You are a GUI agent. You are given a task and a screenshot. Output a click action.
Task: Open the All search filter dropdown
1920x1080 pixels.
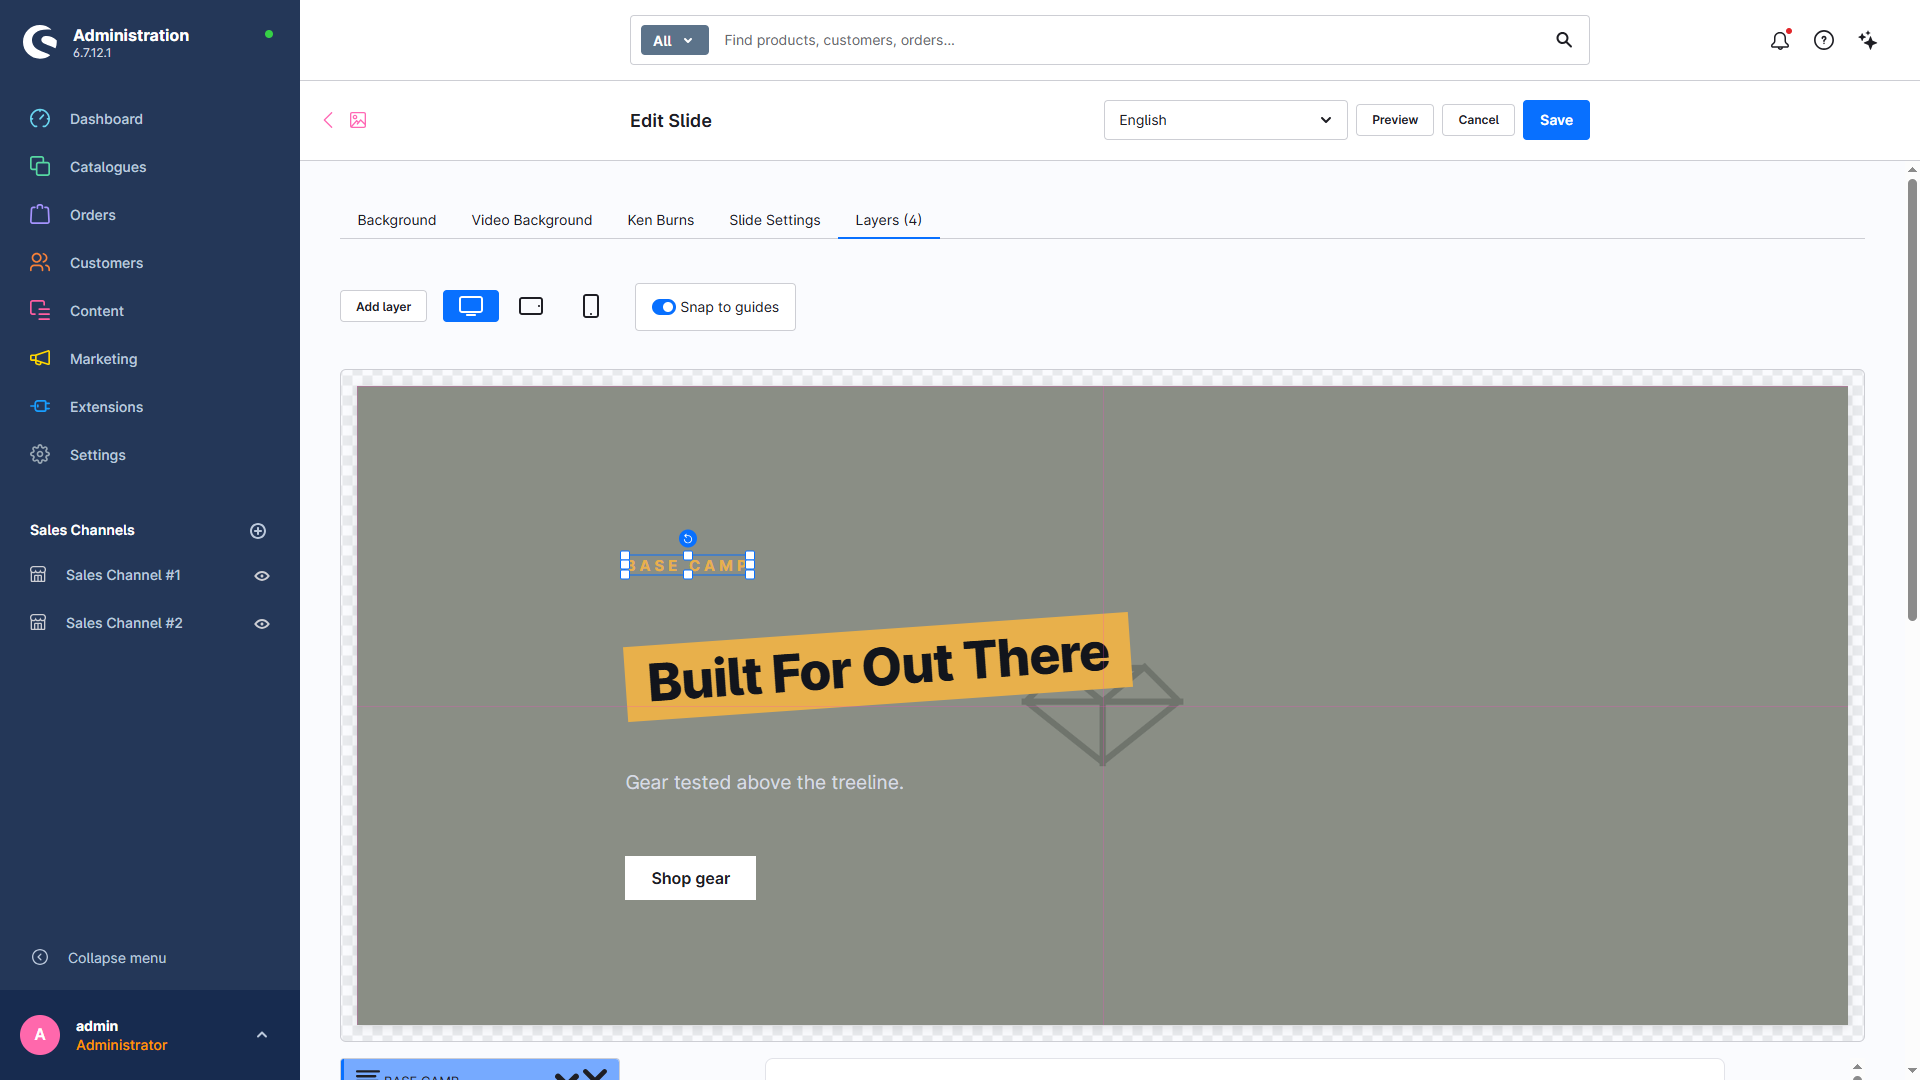pos(674,40)
